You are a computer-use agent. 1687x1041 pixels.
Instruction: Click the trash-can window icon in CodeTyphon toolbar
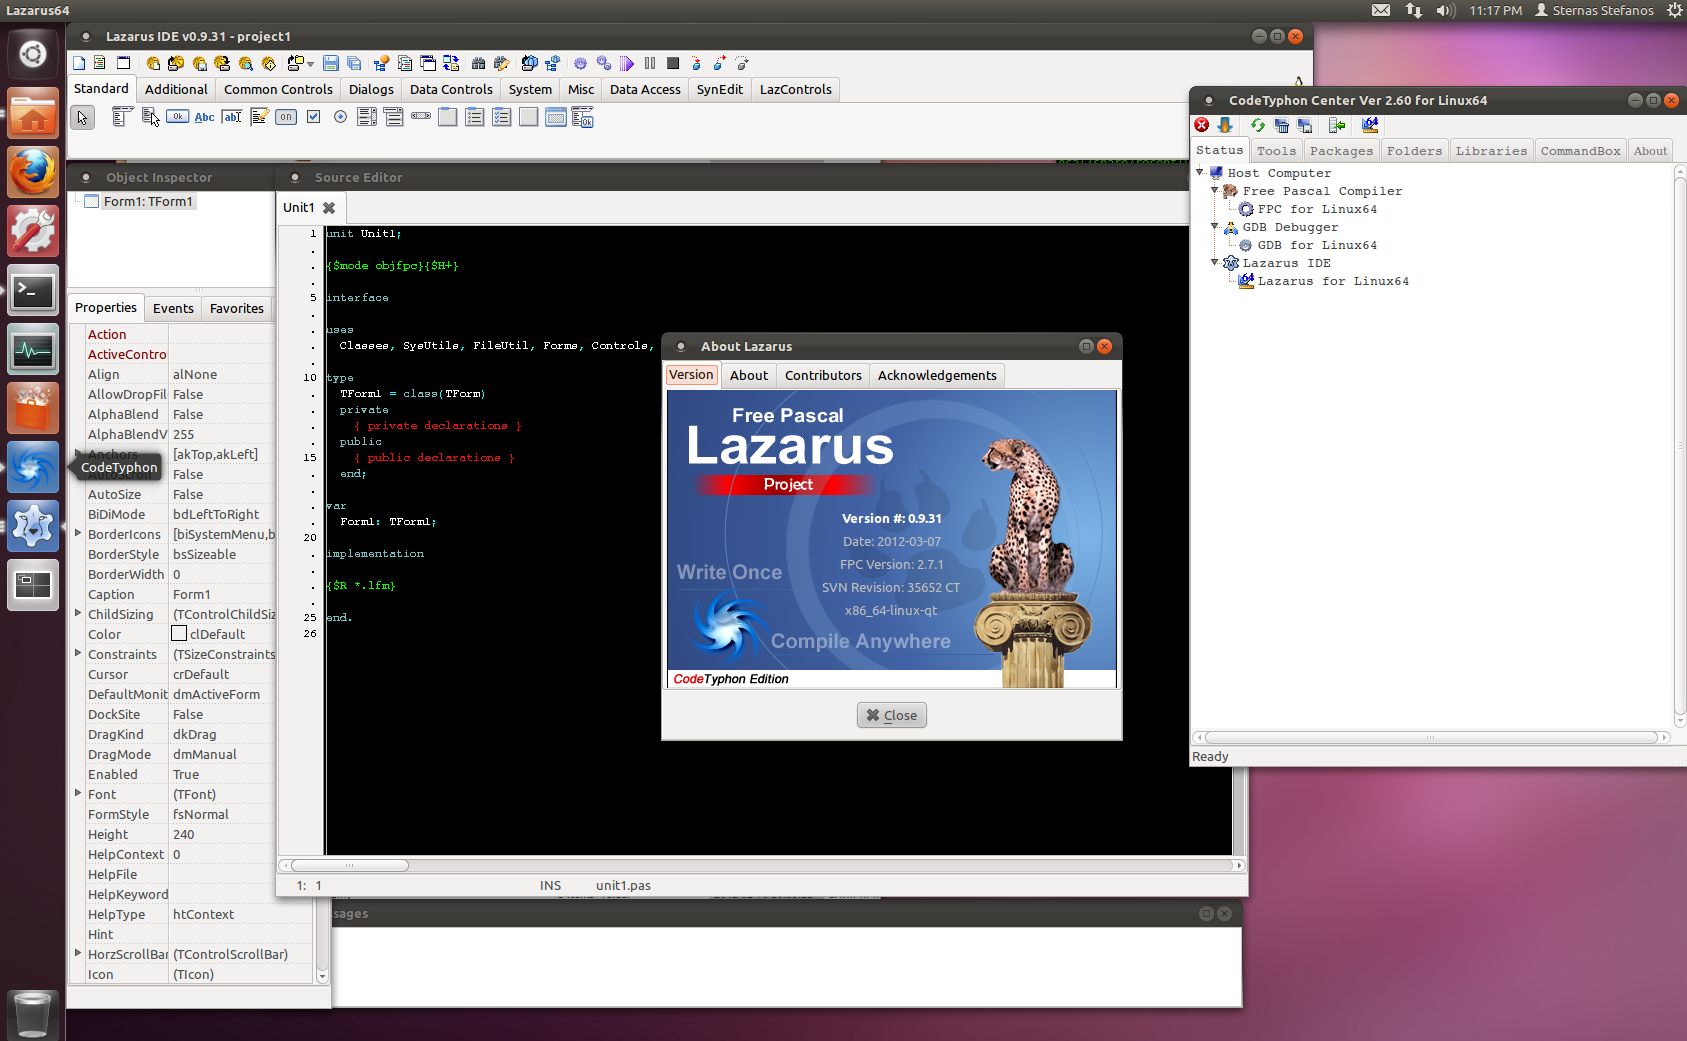(x=1281, y=125)
